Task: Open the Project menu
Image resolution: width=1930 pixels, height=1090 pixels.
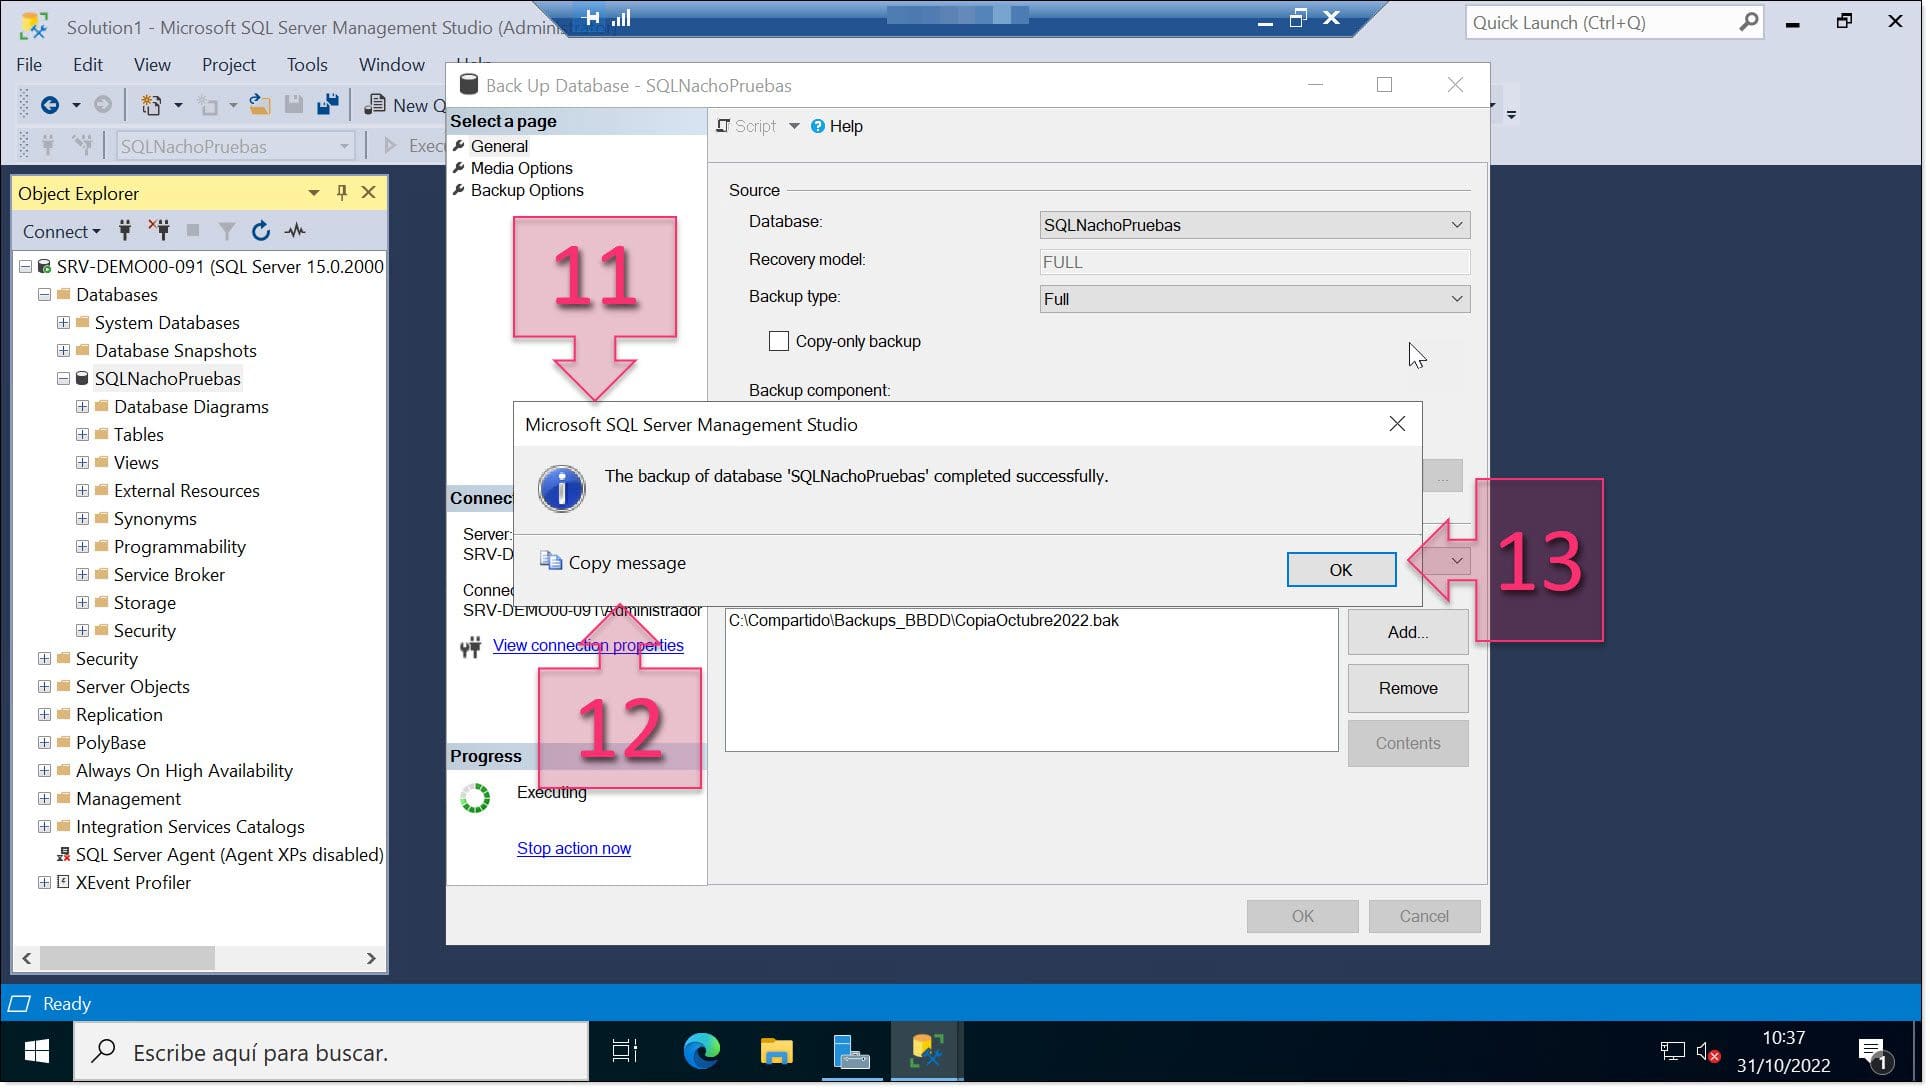Action: click(229, 65)
